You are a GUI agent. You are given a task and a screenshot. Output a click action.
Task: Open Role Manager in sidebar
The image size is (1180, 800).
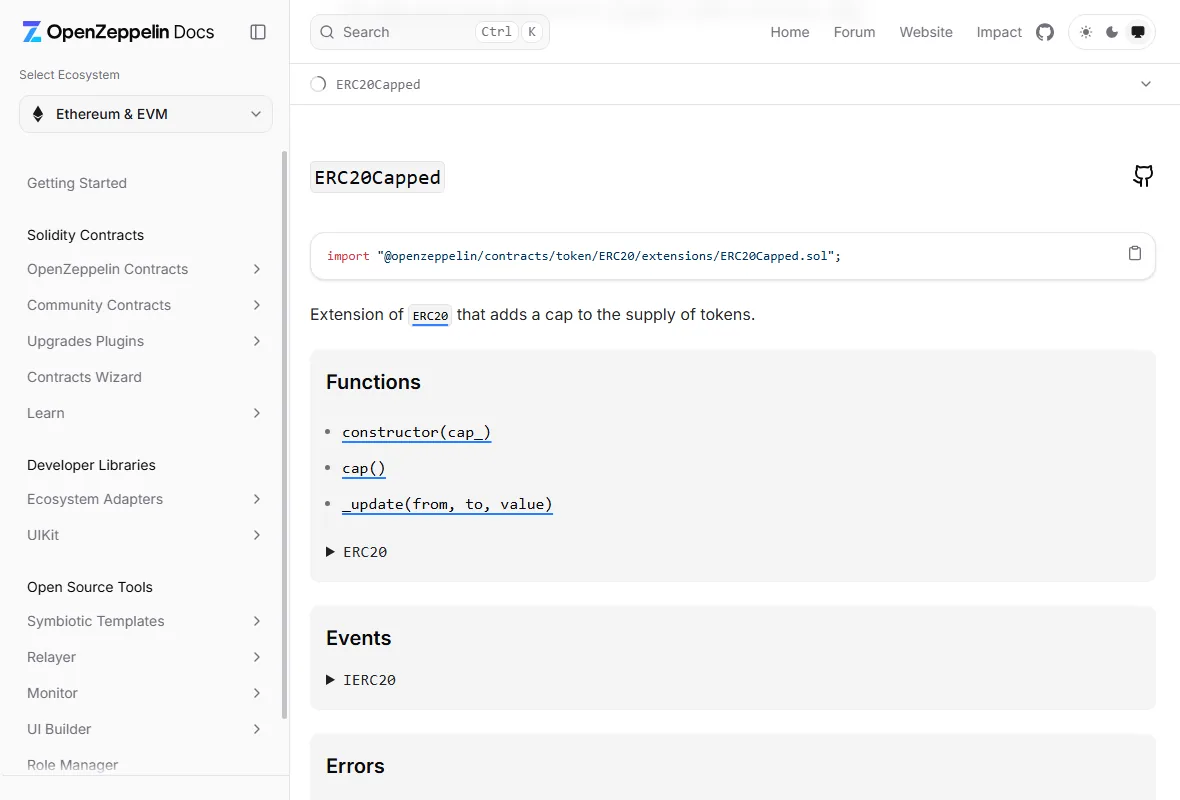(72, 765)
